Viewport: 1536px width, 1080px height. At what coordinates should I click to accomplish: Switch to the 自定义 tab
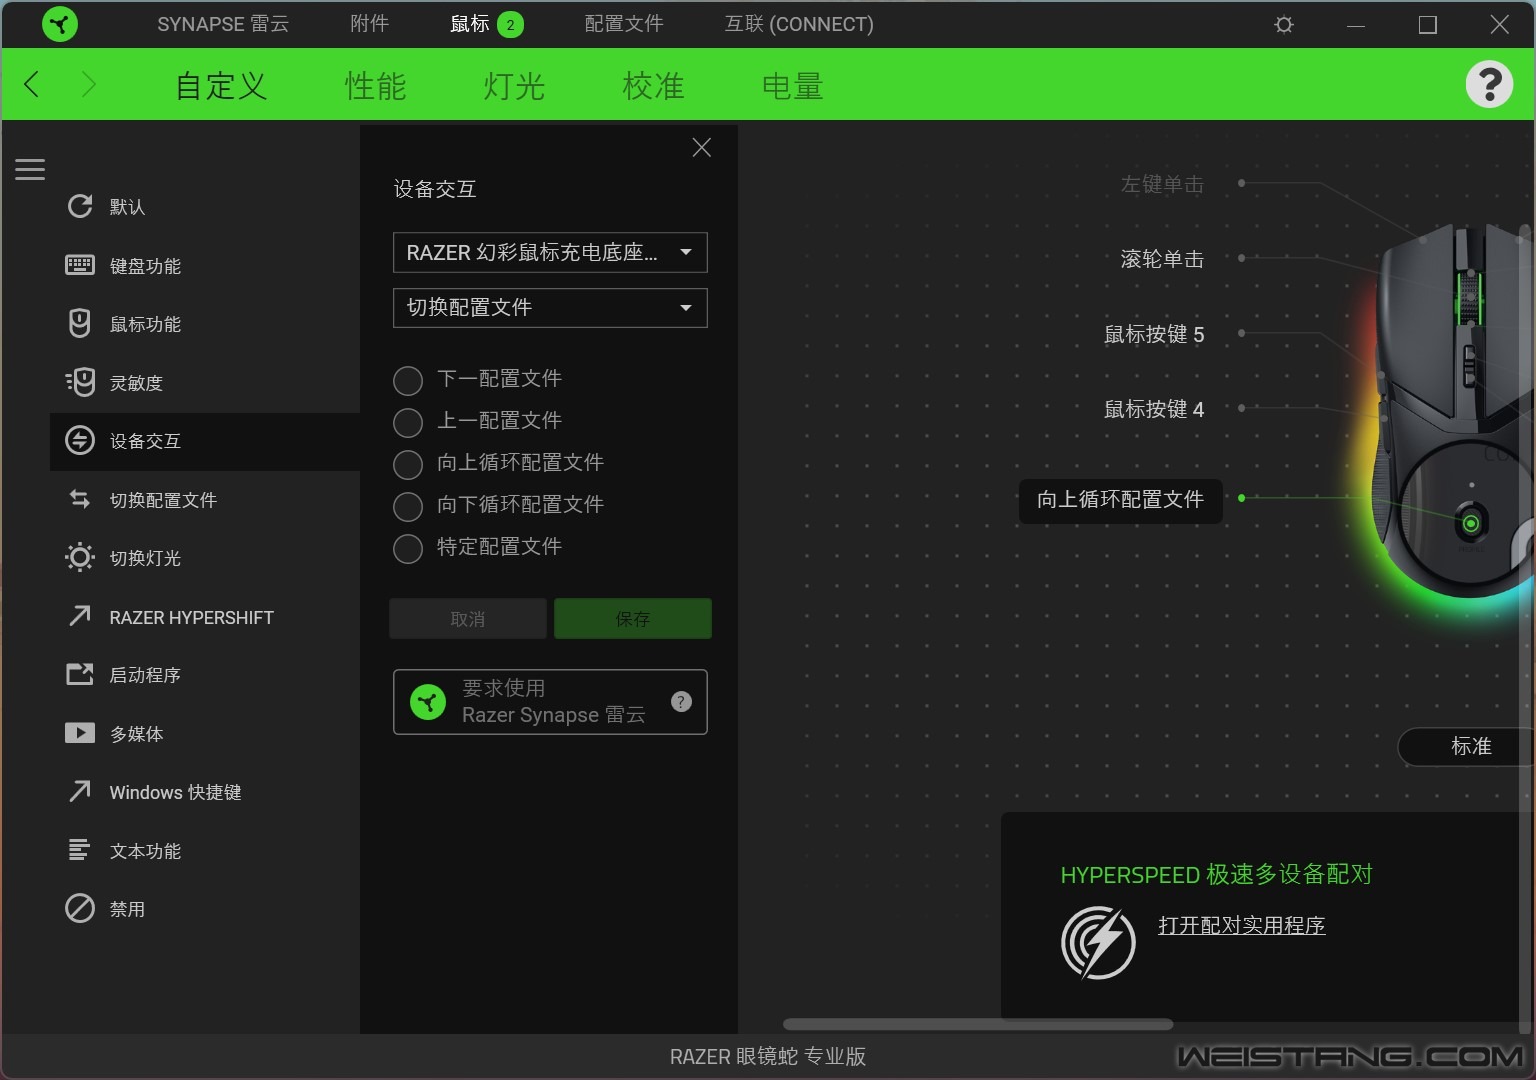pyautogui.click(x=221, y=86)
